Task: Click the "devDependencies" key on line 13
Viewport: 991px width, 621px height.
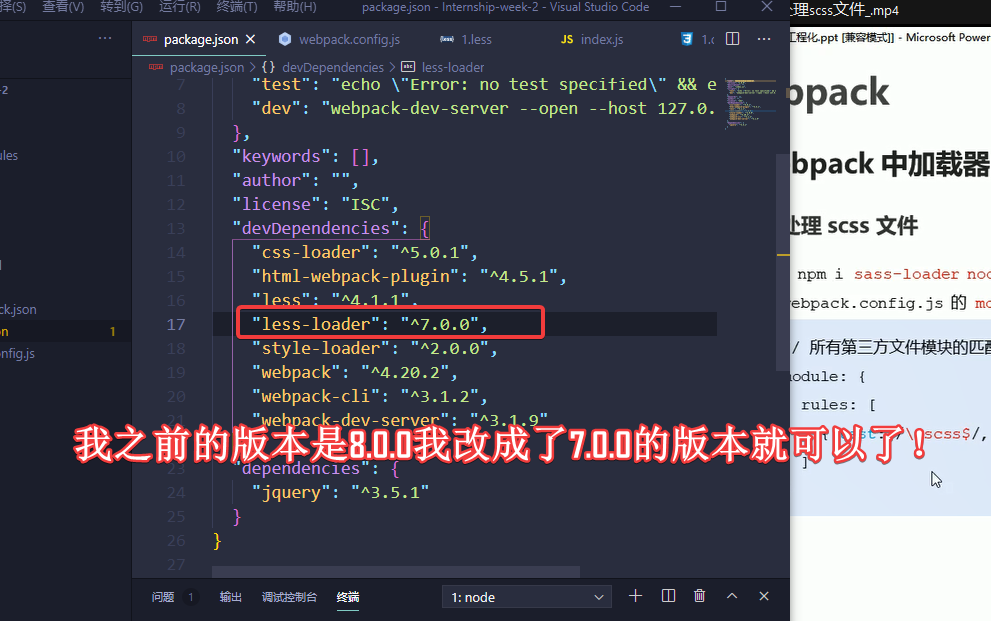Action: coord(315,228)
